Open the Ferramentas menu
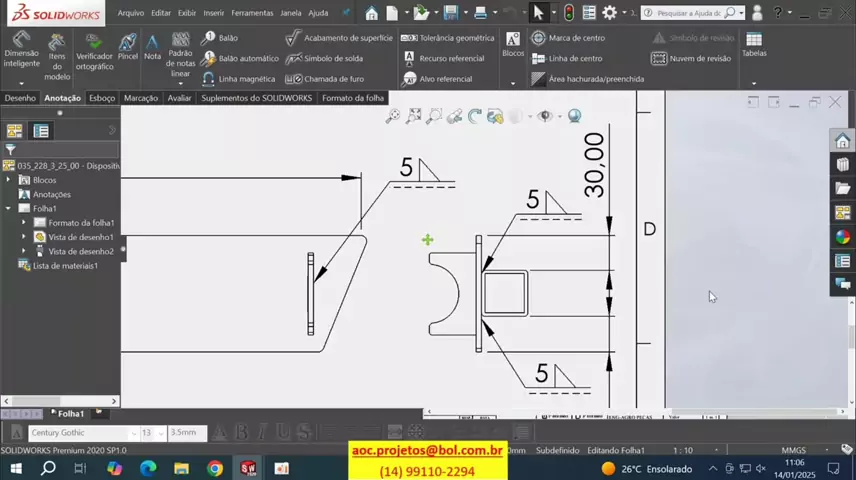This screenshot has width=856, height=480. click(x=252, y=13)
